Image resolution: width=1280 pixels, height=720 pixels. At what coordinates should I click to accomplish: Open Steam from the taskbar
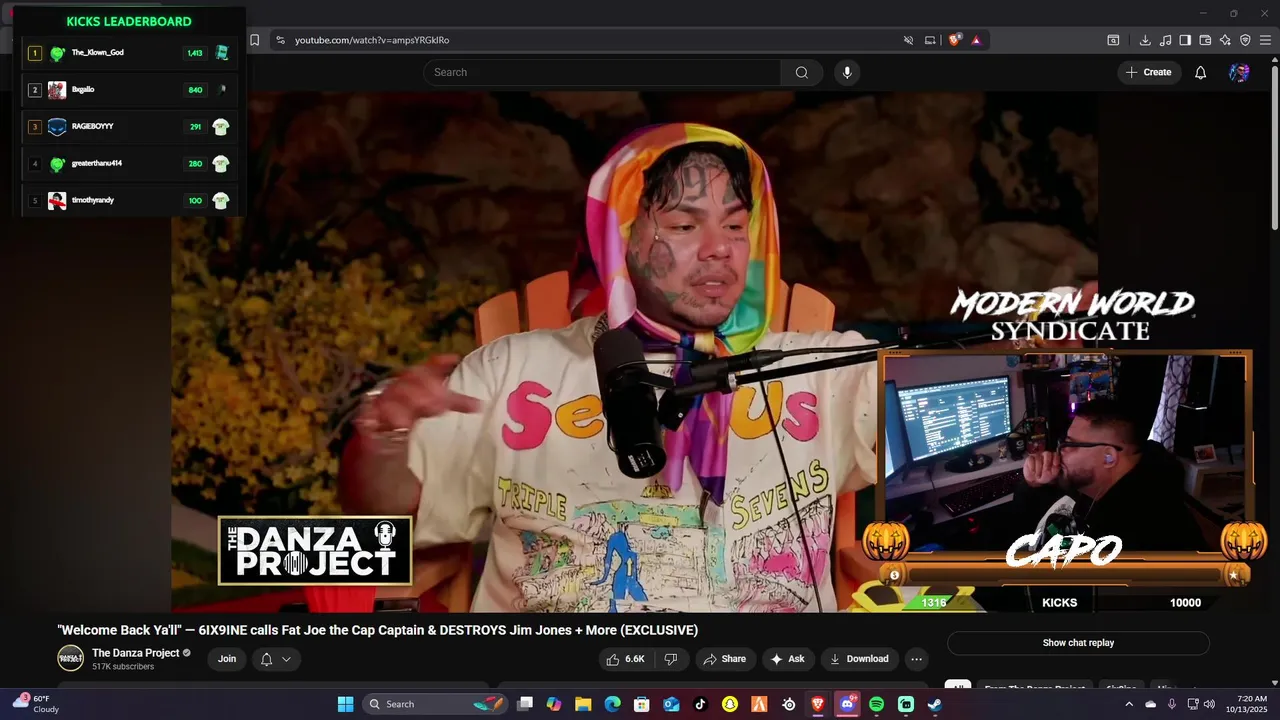[x=935, y=704]
